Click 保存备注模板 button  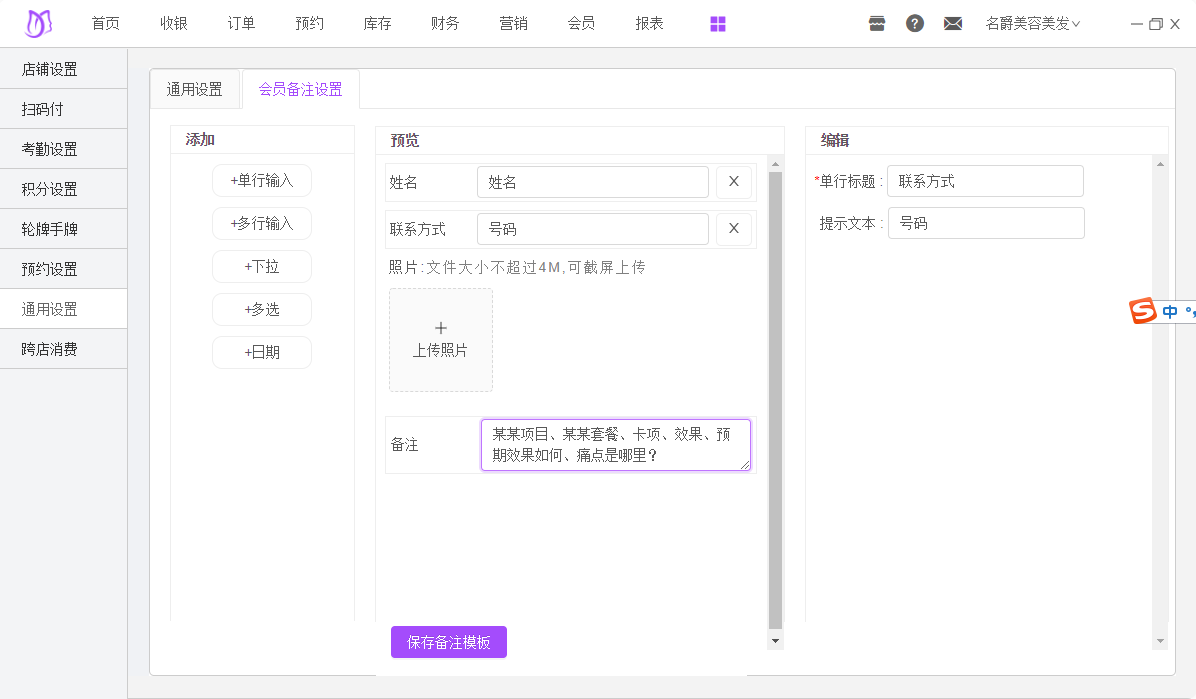click(449, 642)
